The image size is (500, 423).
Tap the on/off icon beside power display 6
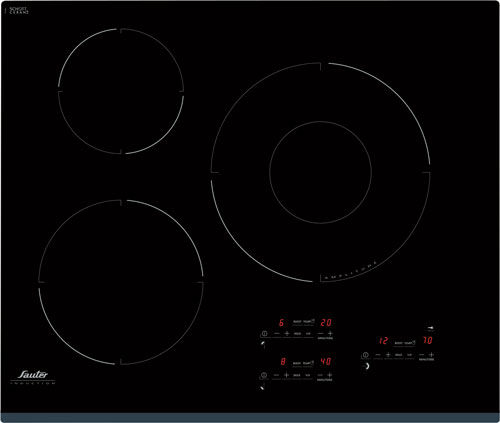point(265,333)
